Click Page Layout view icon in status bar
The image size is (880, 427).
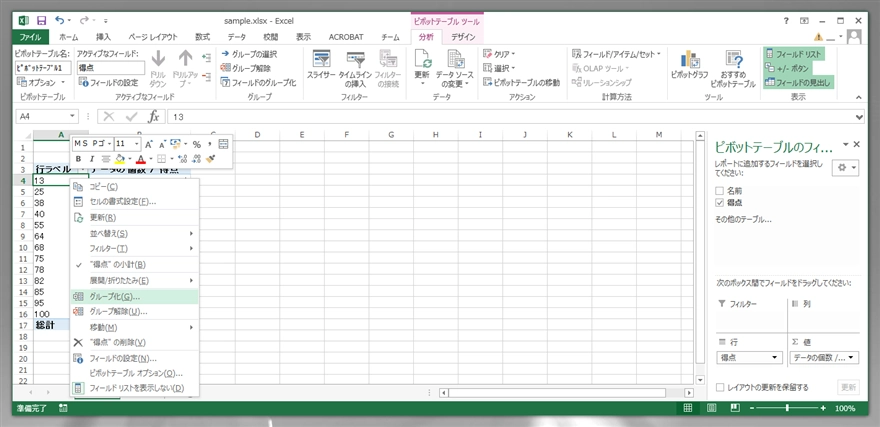[x=711, y=408]
